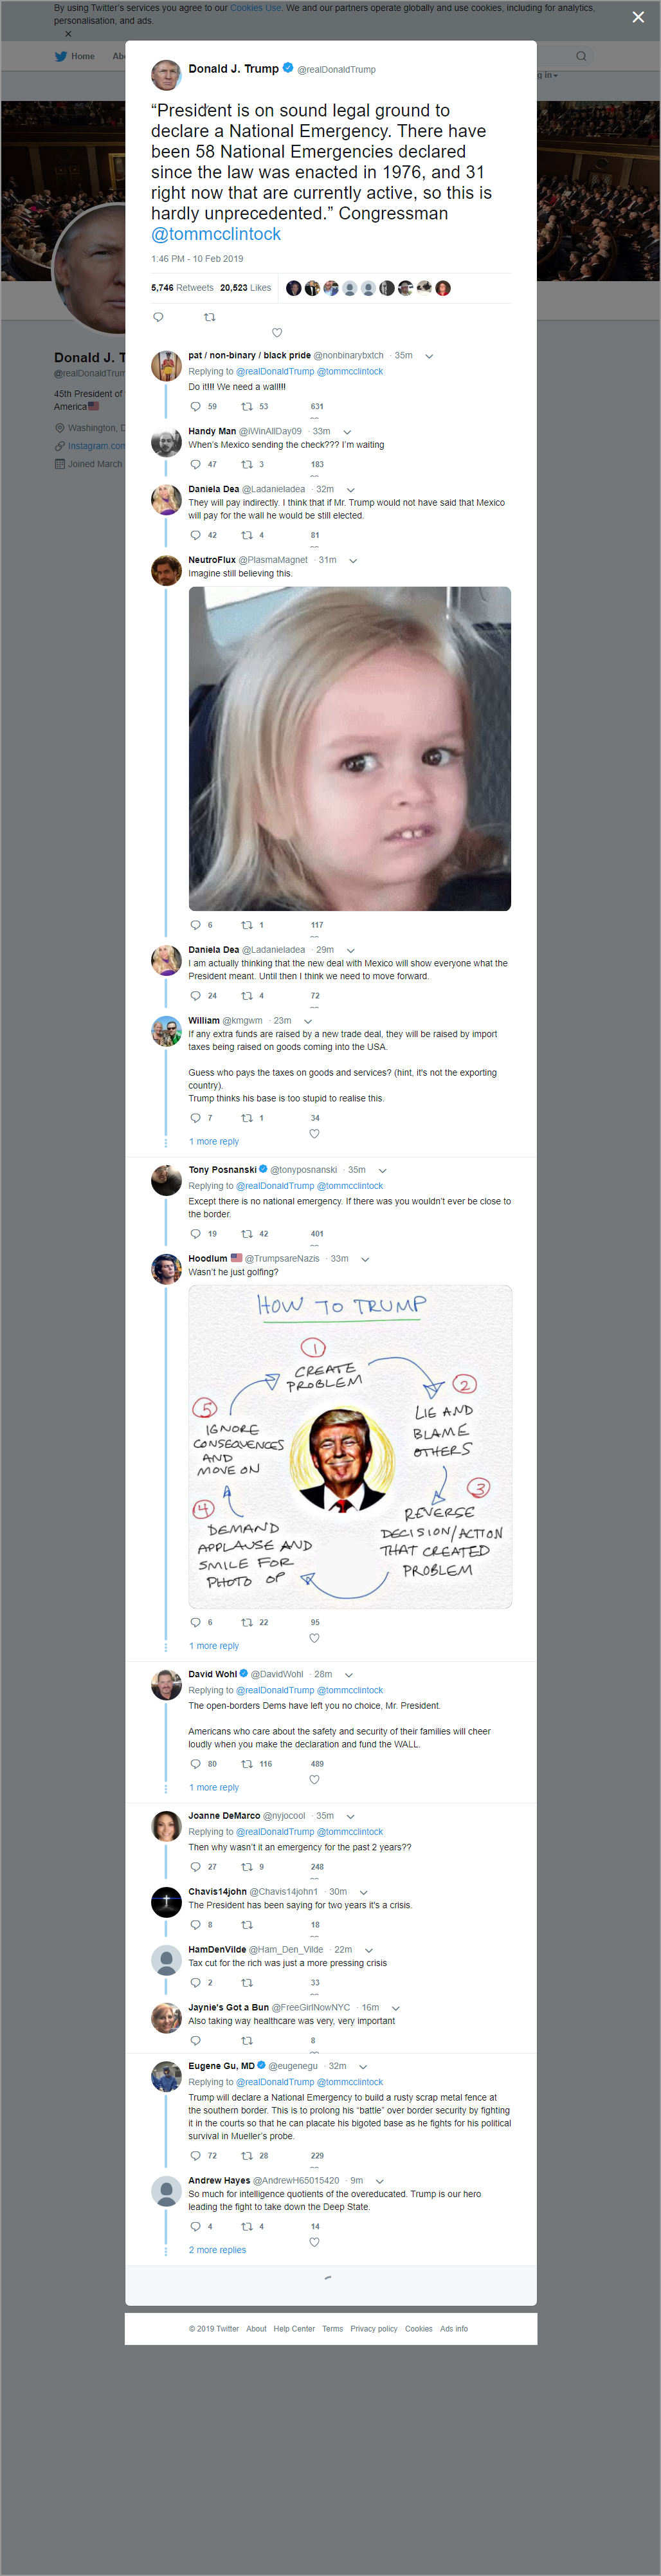Click the Twitter bird Home icon

pyautogui.click(x=61, y=56)
